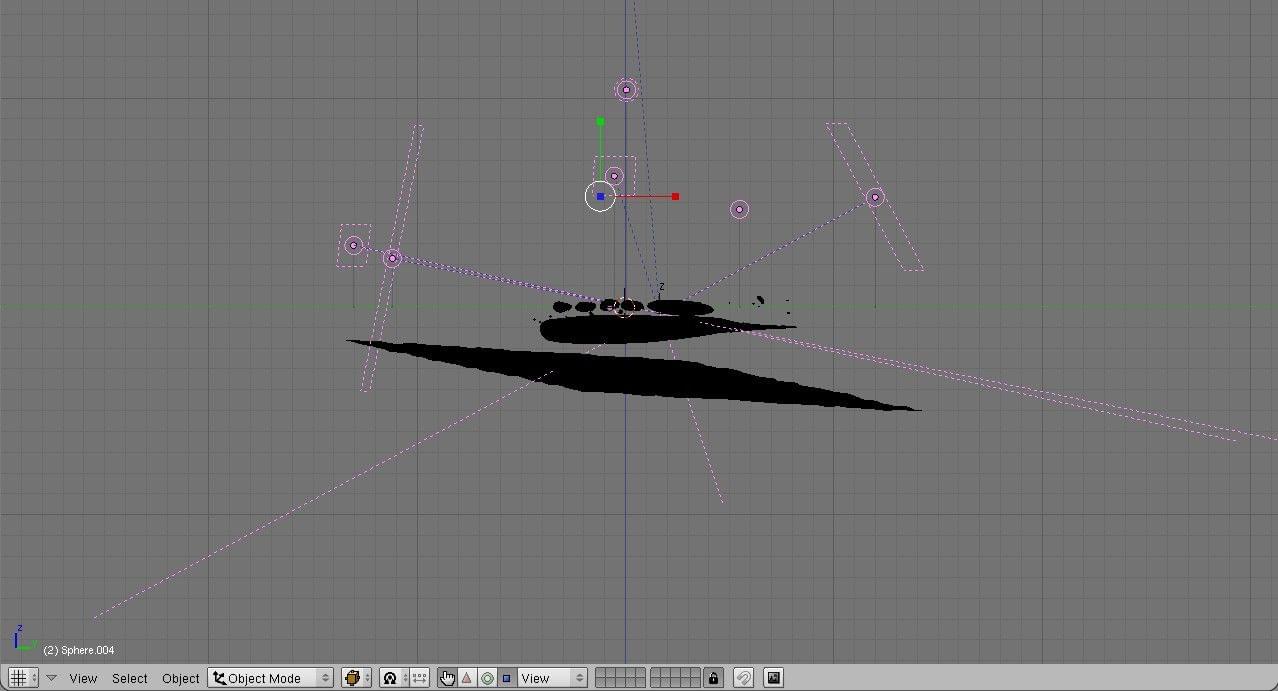This screenshot has height=691, width=1278.
Task: Toggle the 3D manipulator hand icon
Action: coord(447,678)
